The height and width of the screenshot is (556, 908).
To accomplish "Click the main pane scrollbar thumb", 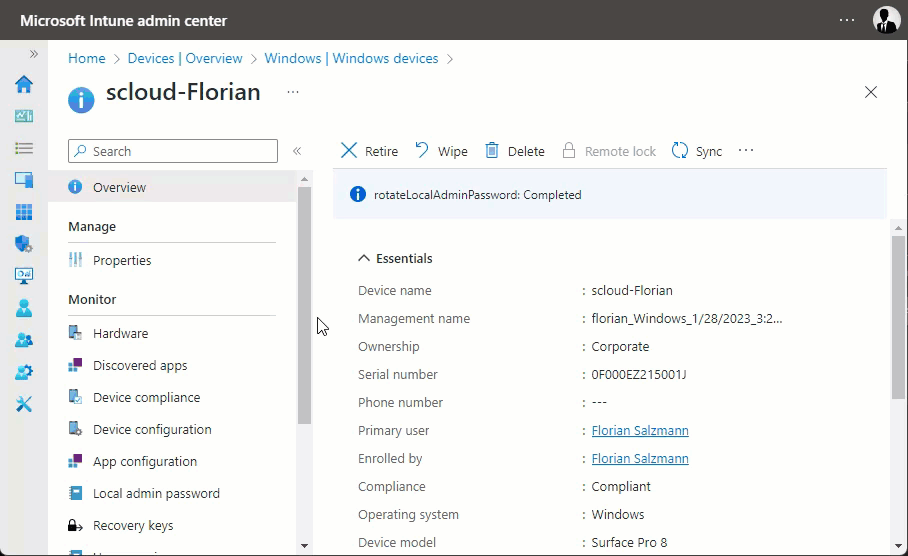I will pyautogui.click(x=898, y=317).
